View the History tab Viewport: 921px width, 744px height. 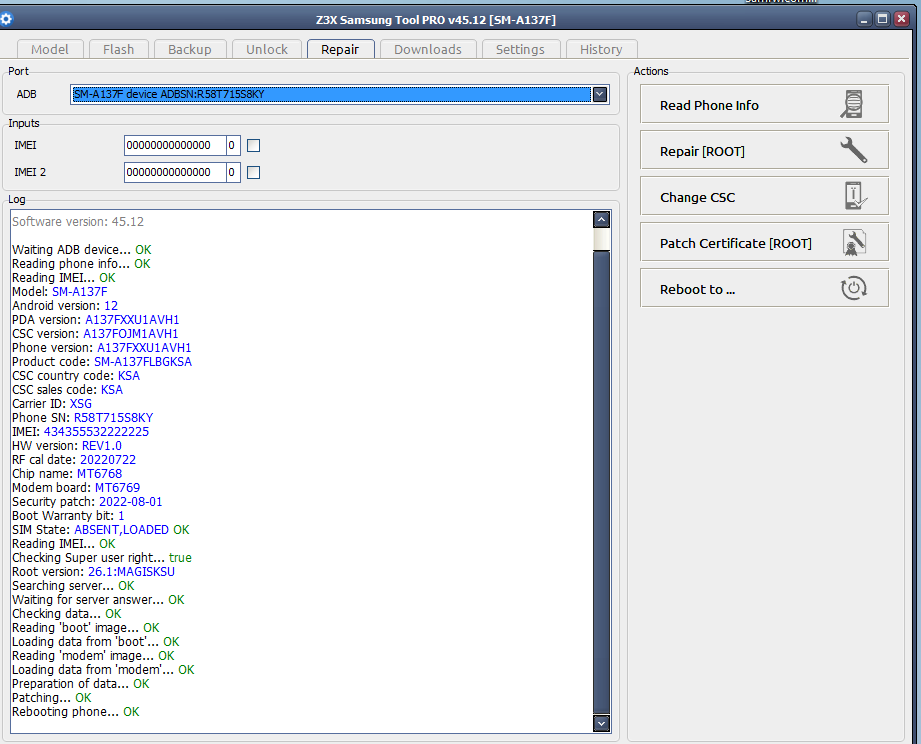pos(601,49)
